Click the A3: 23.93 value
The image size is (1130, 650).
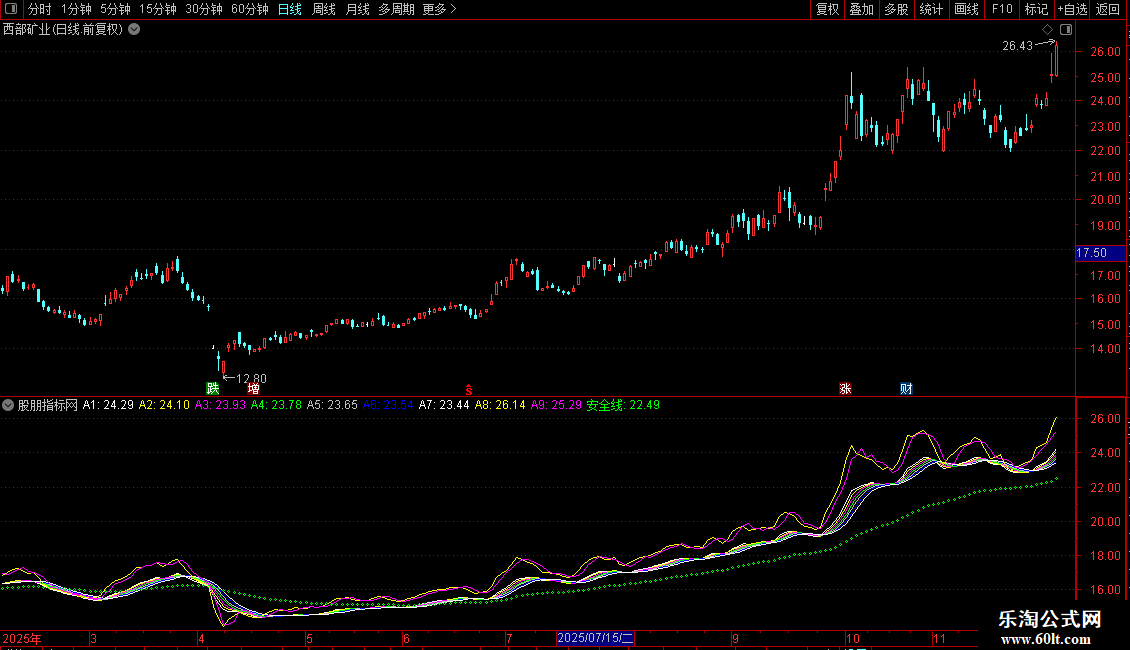tap(221, 405)
